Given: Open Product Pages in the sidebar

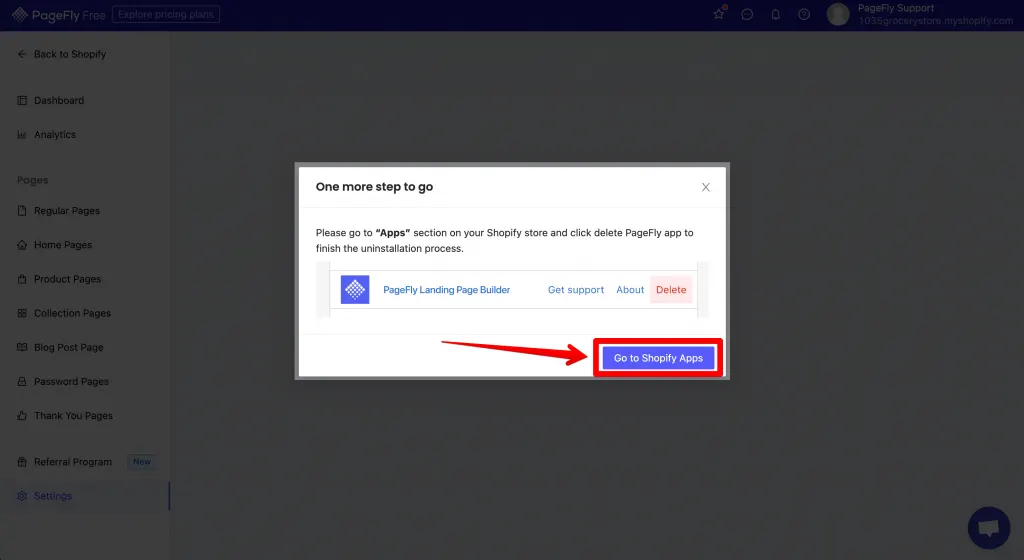Looking at the screenshot, I should (x=67, y=279).
